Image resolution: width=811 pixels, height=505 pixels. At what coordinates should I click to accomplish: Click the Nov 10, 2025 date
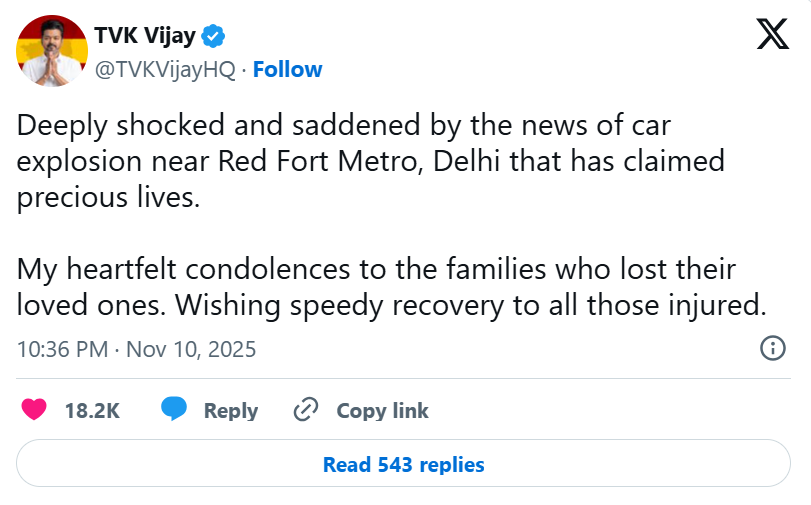[192, 349]
